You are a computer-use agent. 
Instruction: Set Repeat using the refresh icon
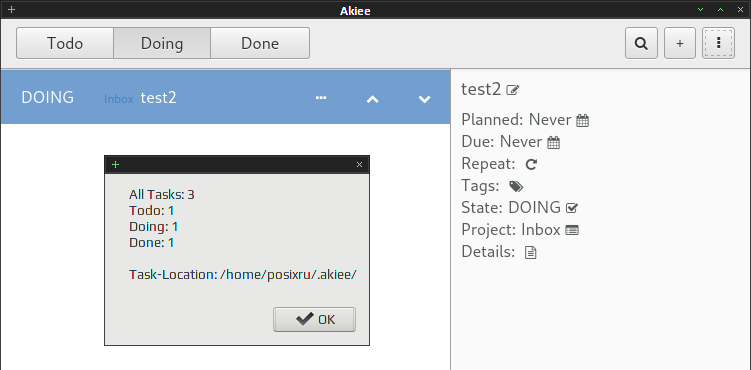(x=531, y=165)
